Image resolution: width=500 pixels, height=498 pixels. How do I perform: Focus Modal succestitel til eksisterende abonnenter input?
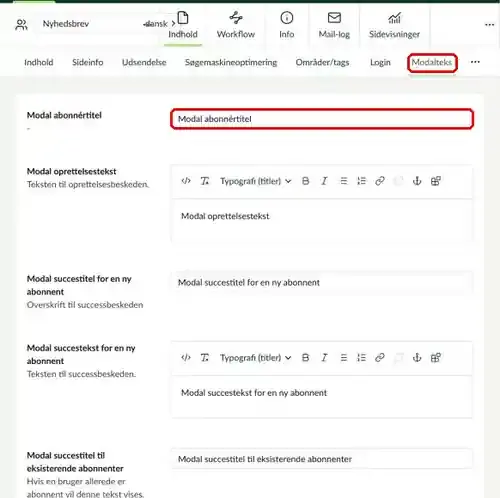point(322,459)
